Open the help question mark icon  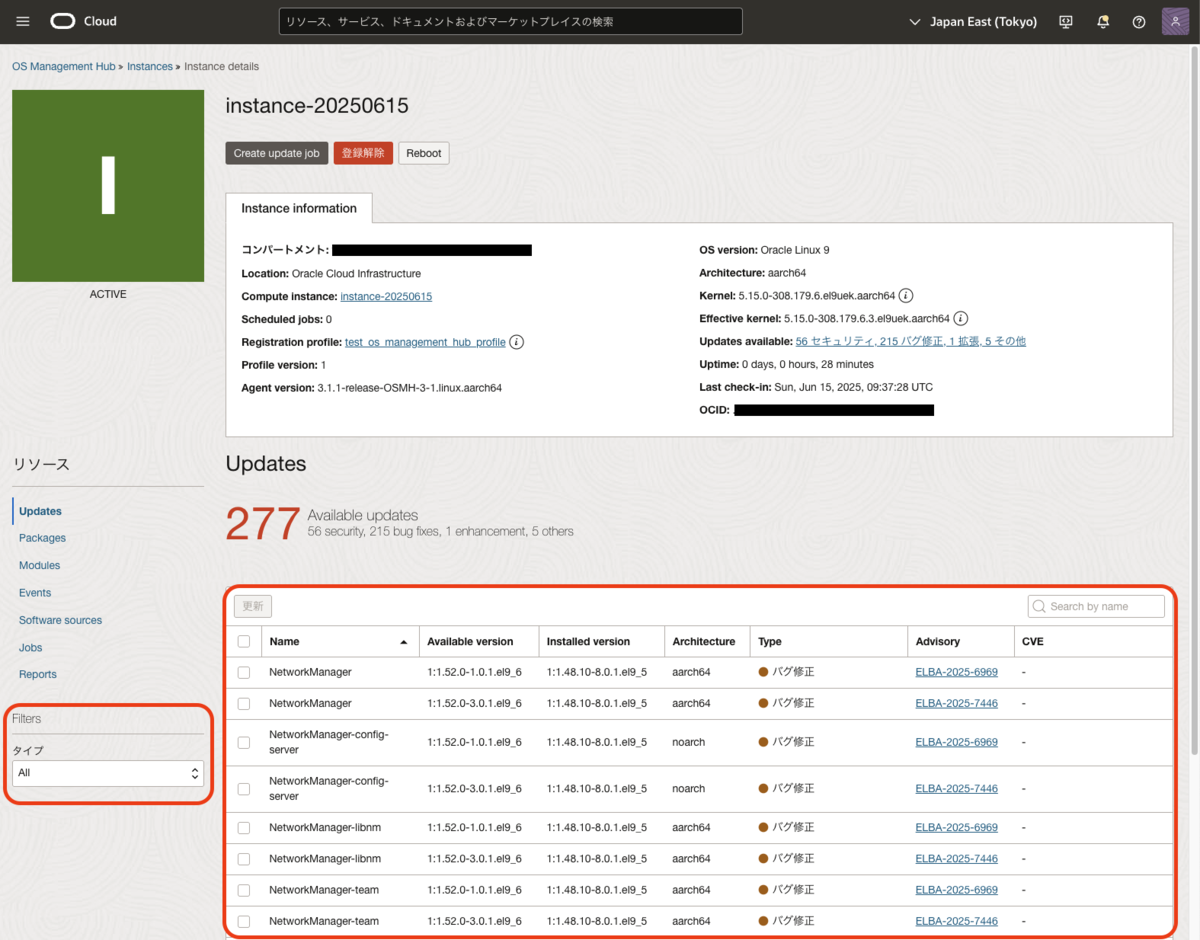pyautogui.click(x=1139, y=21)
